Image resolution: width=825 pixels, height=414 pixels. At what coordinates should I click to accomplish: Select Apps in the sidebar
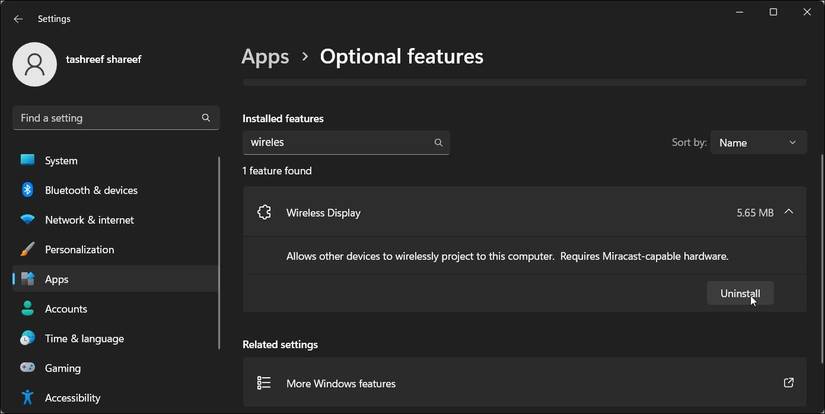point(57,279)
